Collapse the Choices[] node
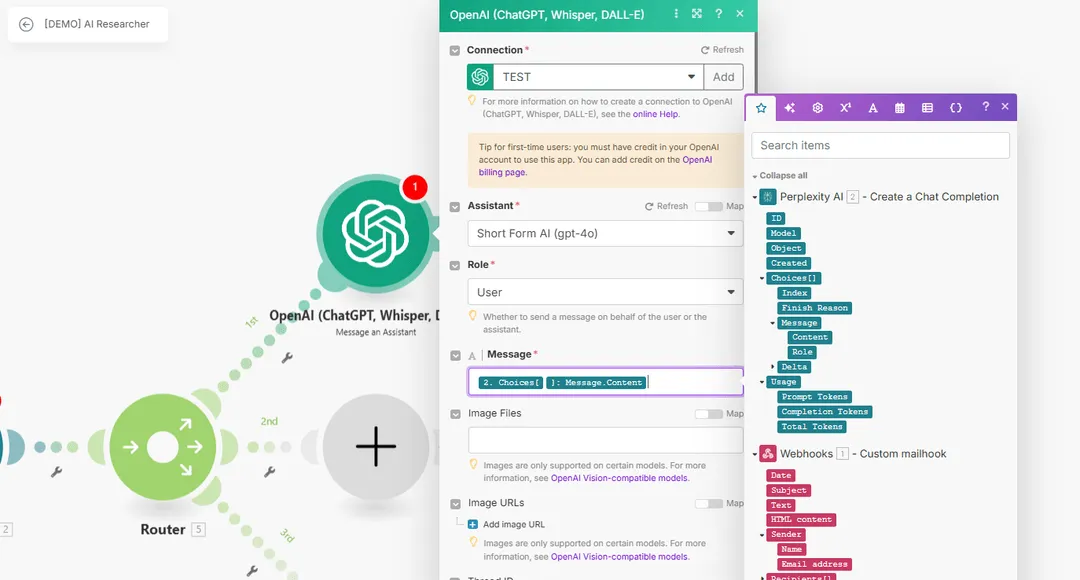The width and height of the screenshot is (1080, 580). point(762,278)
